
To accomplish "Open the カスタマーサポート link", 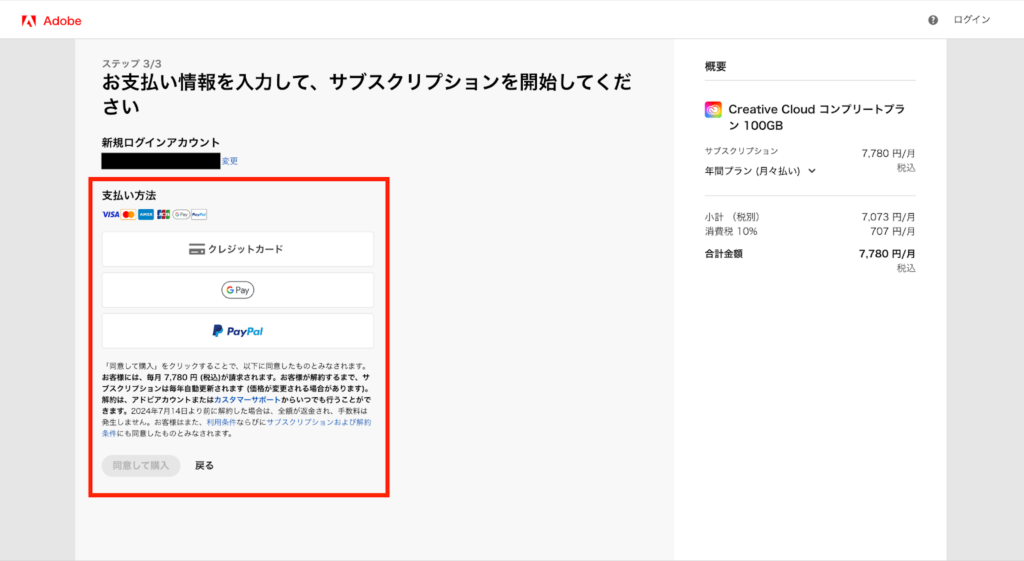I will coord(248,400).
